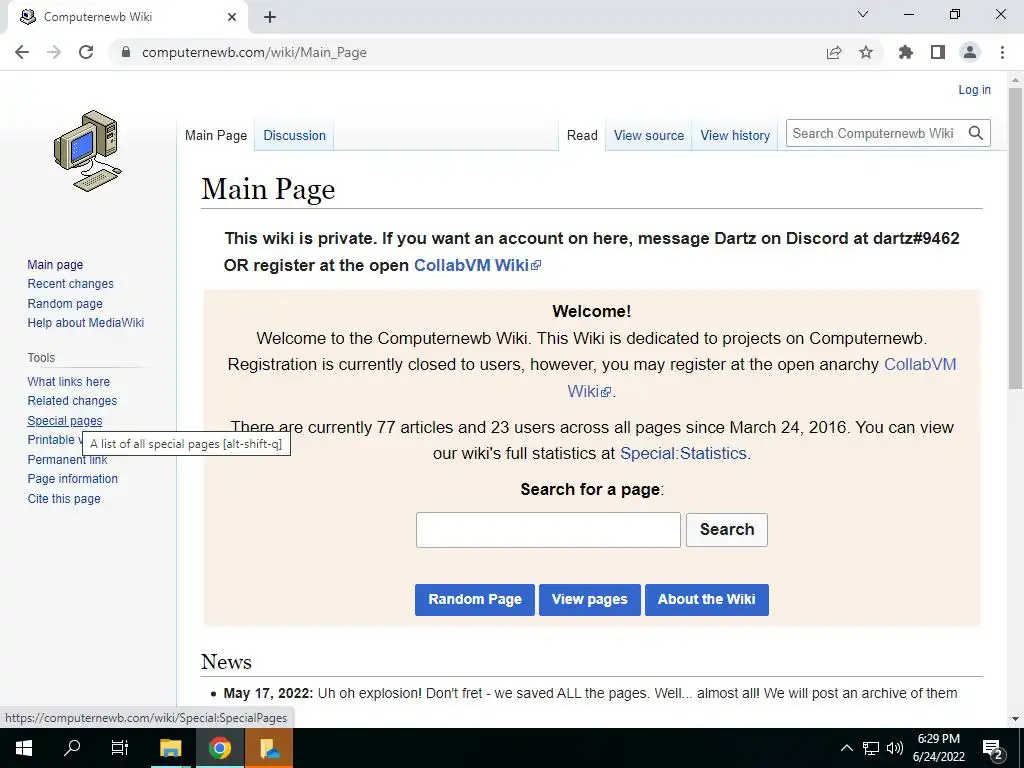Open Task View on the taskbar
1024x768 pixels.
pyautogui.click(x=120, y=748)
